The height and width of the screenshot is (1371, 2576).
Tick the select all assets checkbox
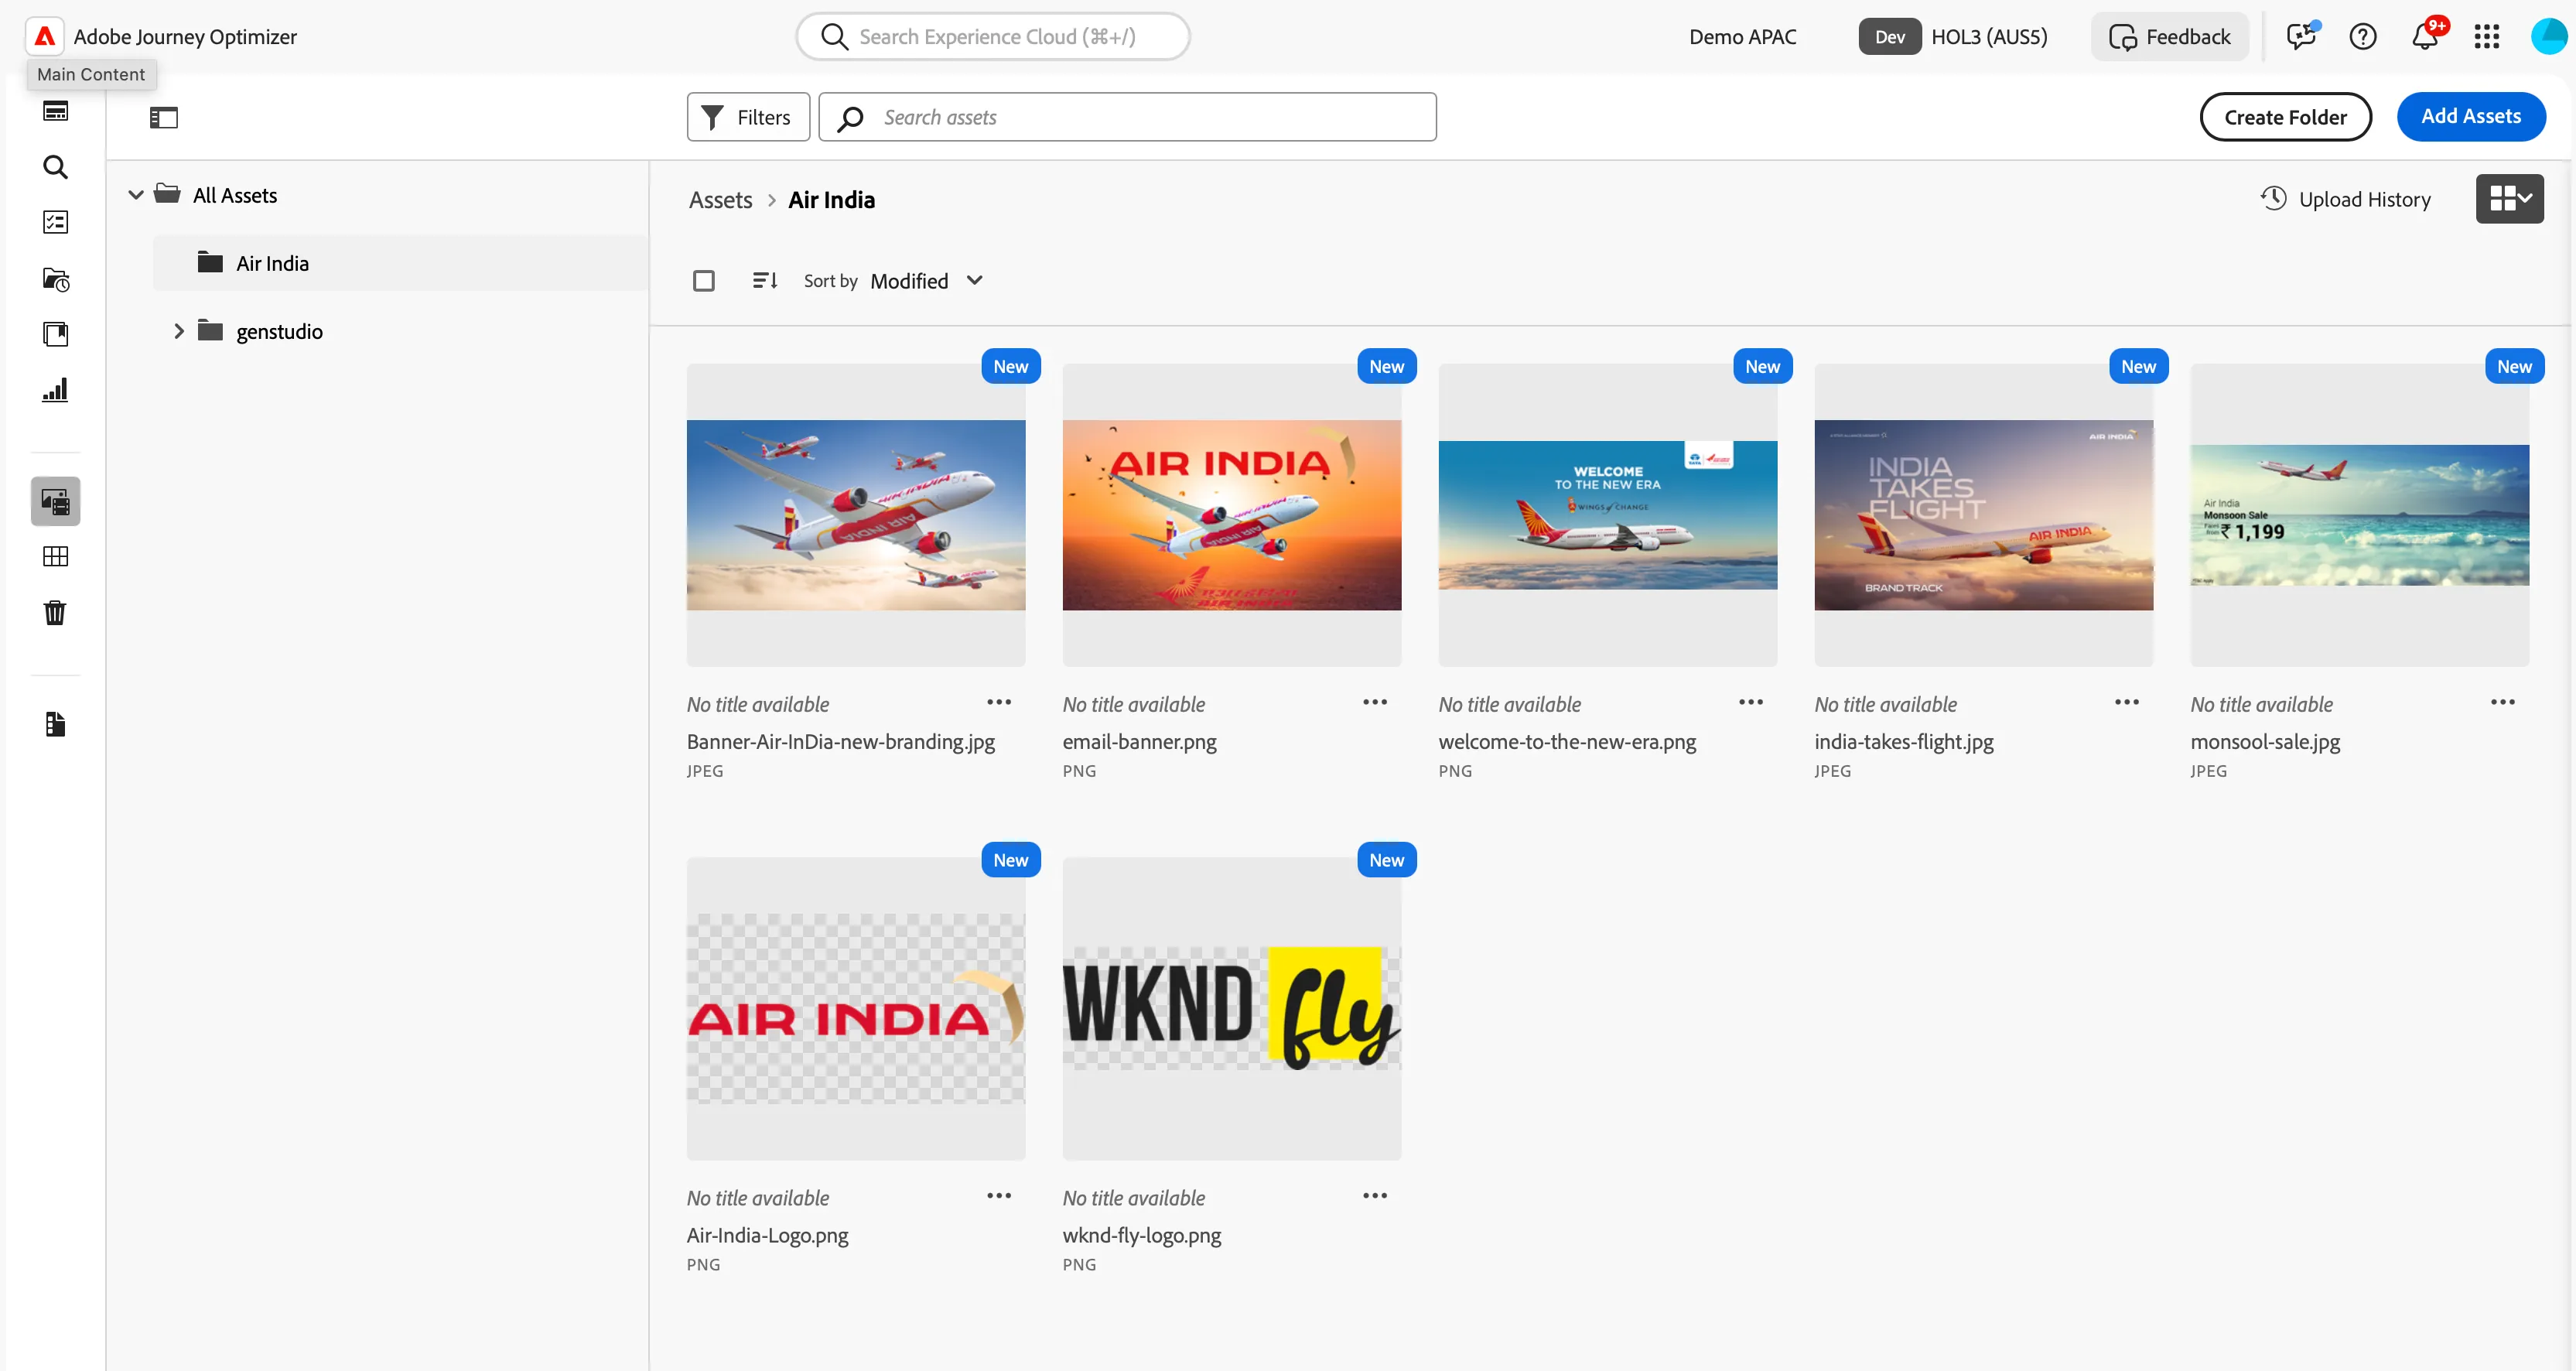704,281
